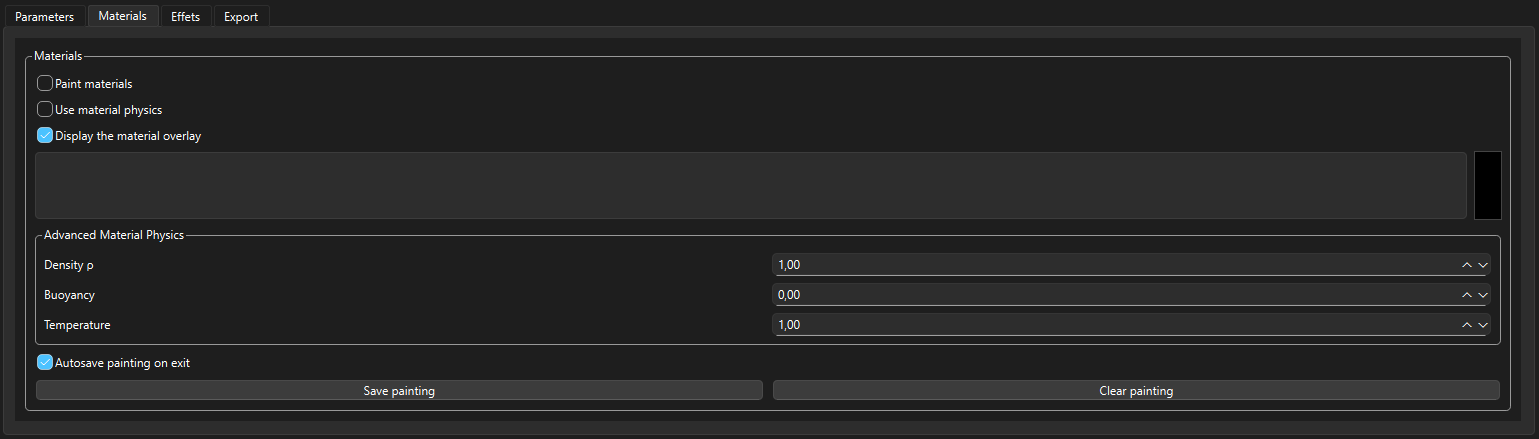
Task: Disable Display the material overlay
Action: tap(45, 136)
